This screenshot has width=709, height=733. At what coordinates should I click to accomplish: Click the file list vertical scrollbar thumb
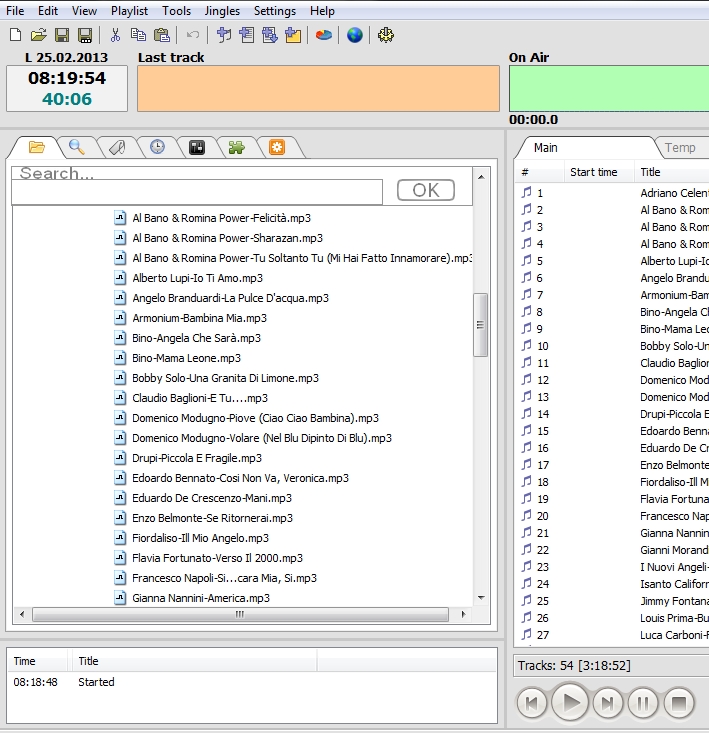click(480, 325)
